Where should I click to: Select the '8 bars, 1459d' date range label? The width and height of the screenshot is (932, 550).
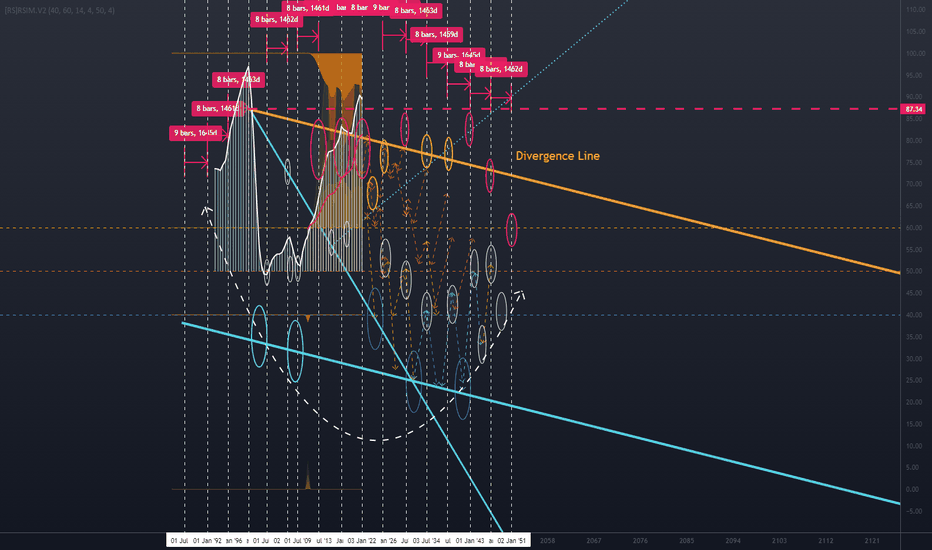pyautogui.click(x=436, y=34)
